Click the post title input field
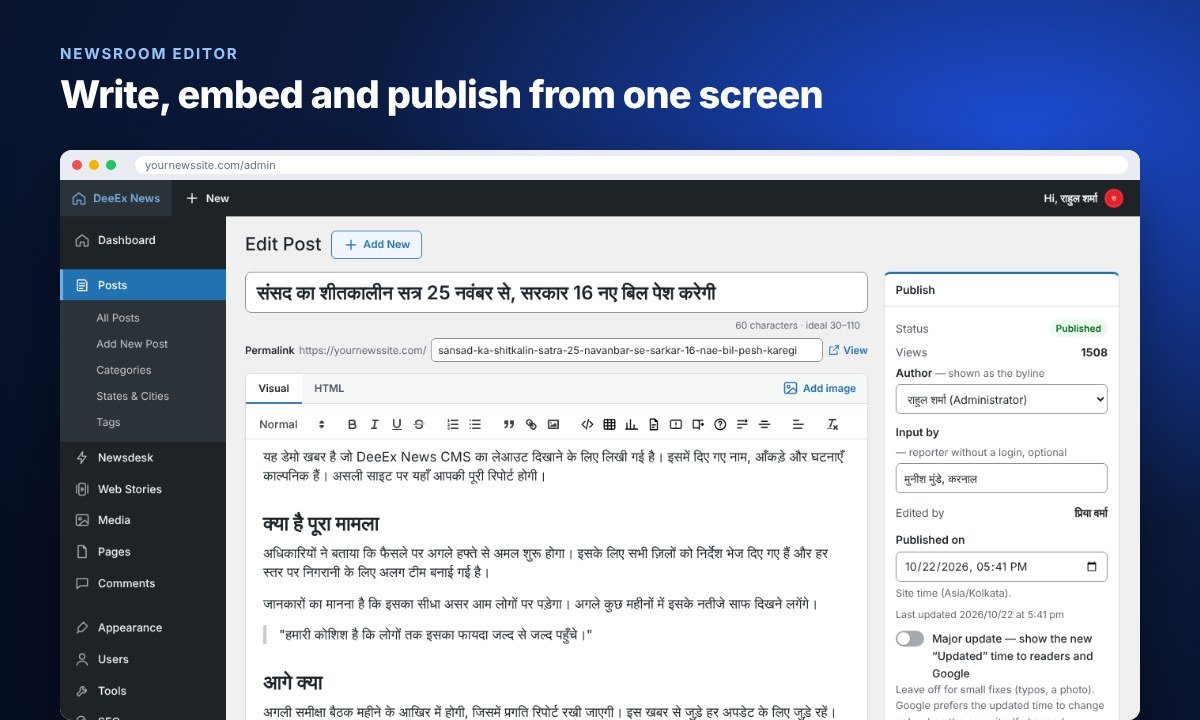Image resolution: width=1200 pixels, height=720 pixels. pos(556,293)
